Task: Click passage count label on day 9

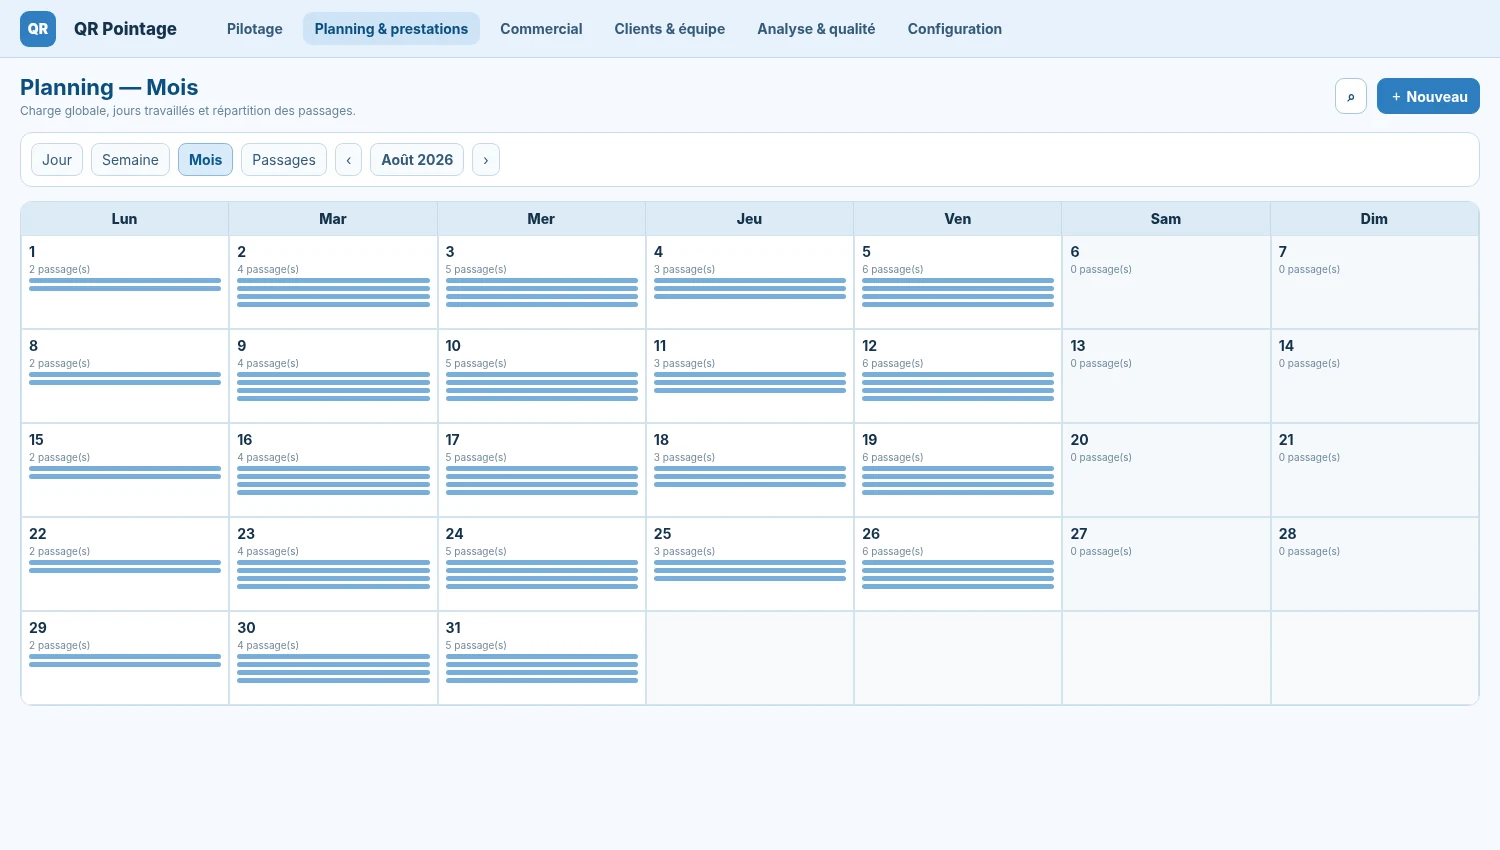Action: coord(268,364)
